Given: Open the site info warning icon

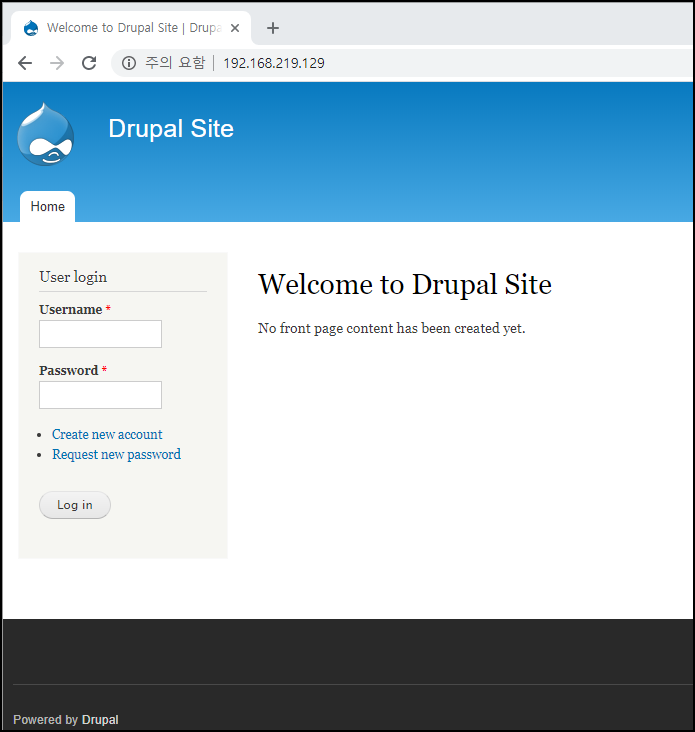Looking at the screenshot, I should click(x=129, y=63).
